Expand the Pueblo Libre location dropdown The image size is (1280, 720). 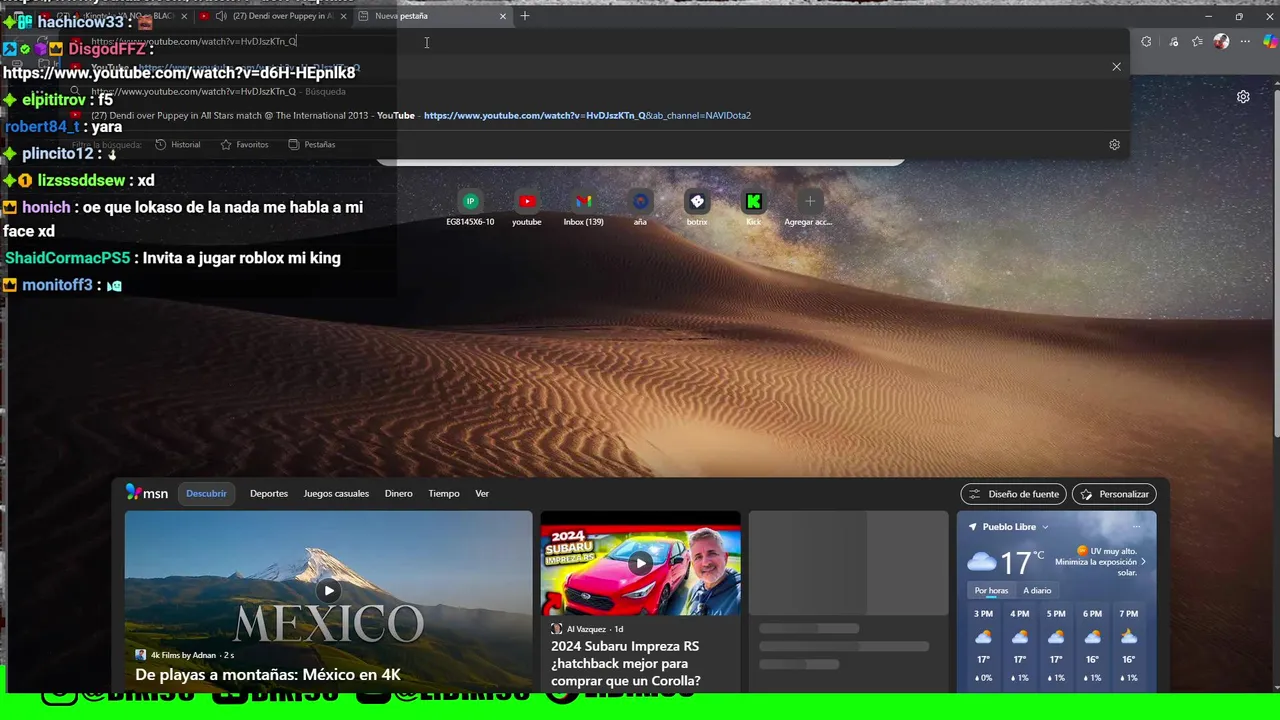[1045, 527]
